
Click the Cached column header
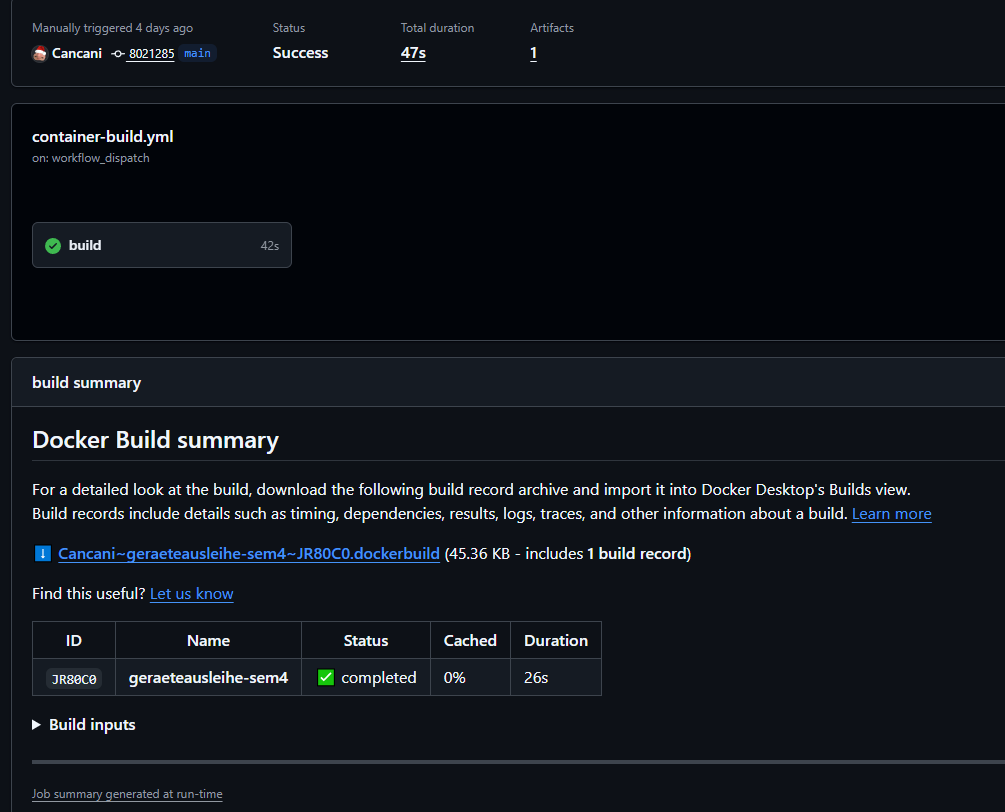tap(470, 640)
